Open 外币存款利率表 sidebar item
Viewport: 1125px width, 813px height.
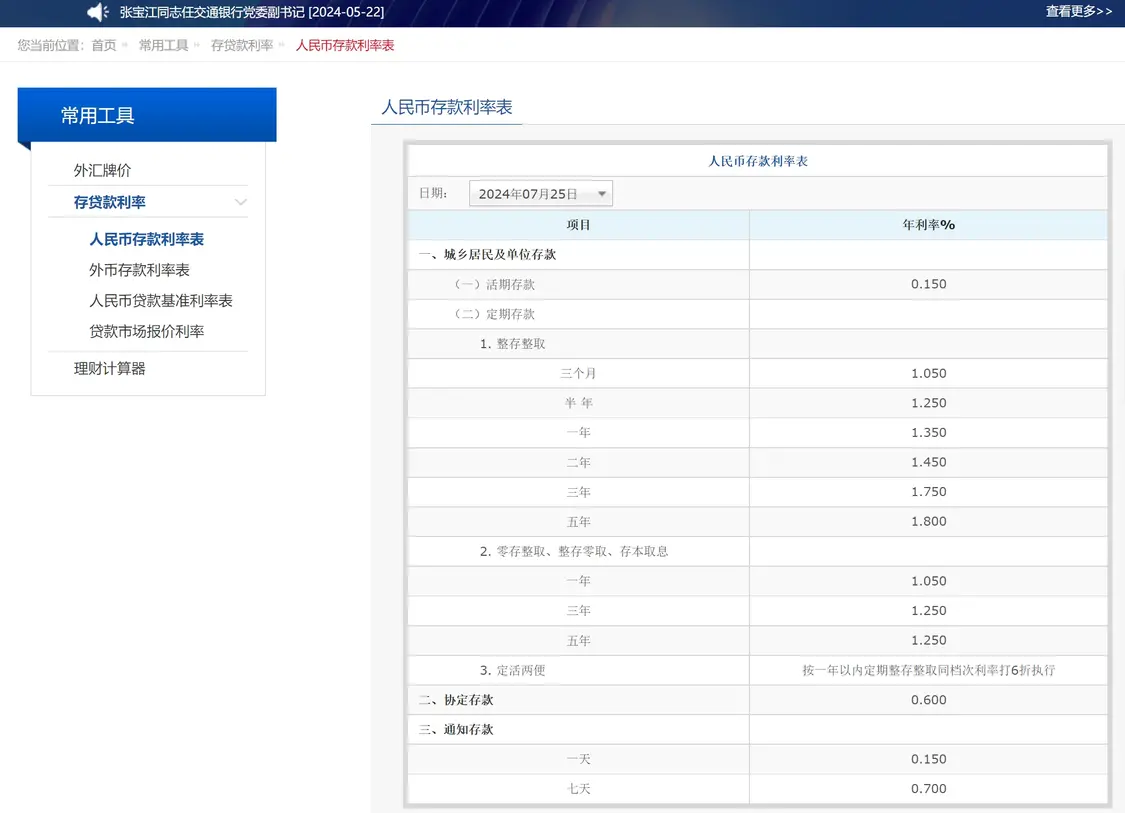tap(139, 270)
